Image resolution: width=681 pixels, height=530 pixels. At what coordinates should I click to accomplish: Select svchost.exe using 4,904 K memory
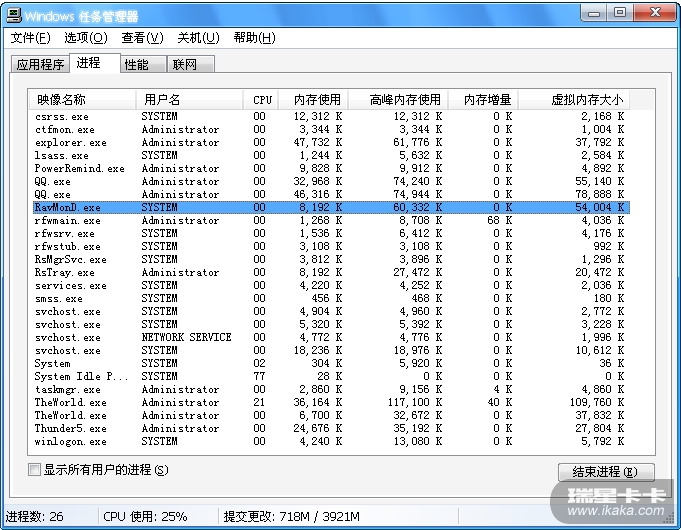(331, 311)
